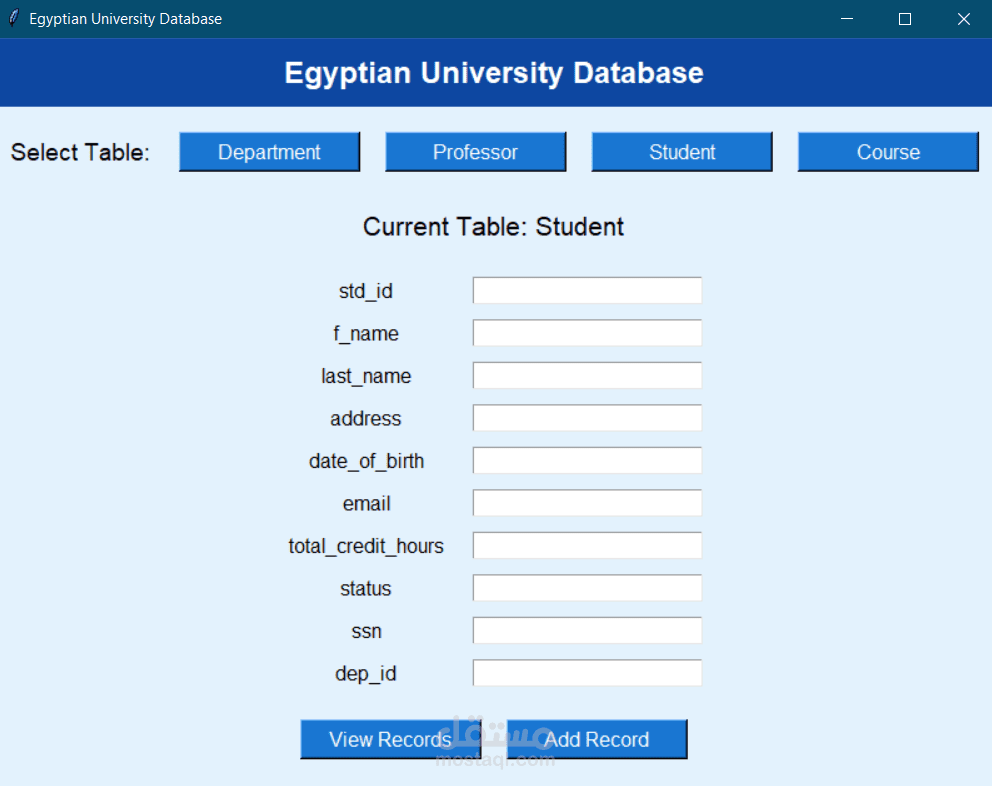
Task: Click the View Records button
Action: 390,739
